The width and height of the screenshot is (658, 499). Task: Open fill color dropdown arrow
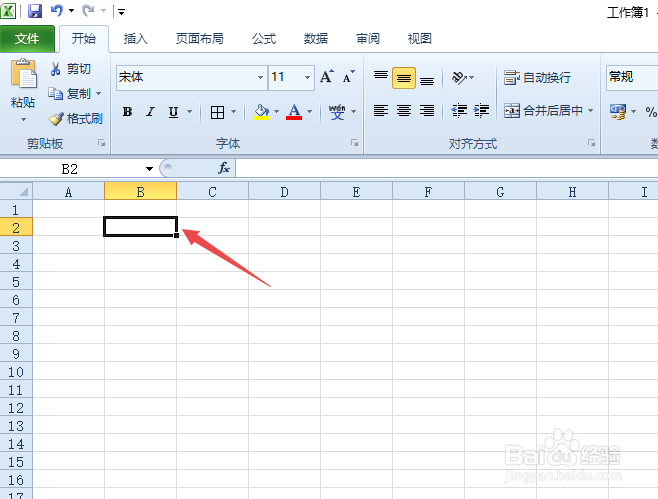(277, 112)
